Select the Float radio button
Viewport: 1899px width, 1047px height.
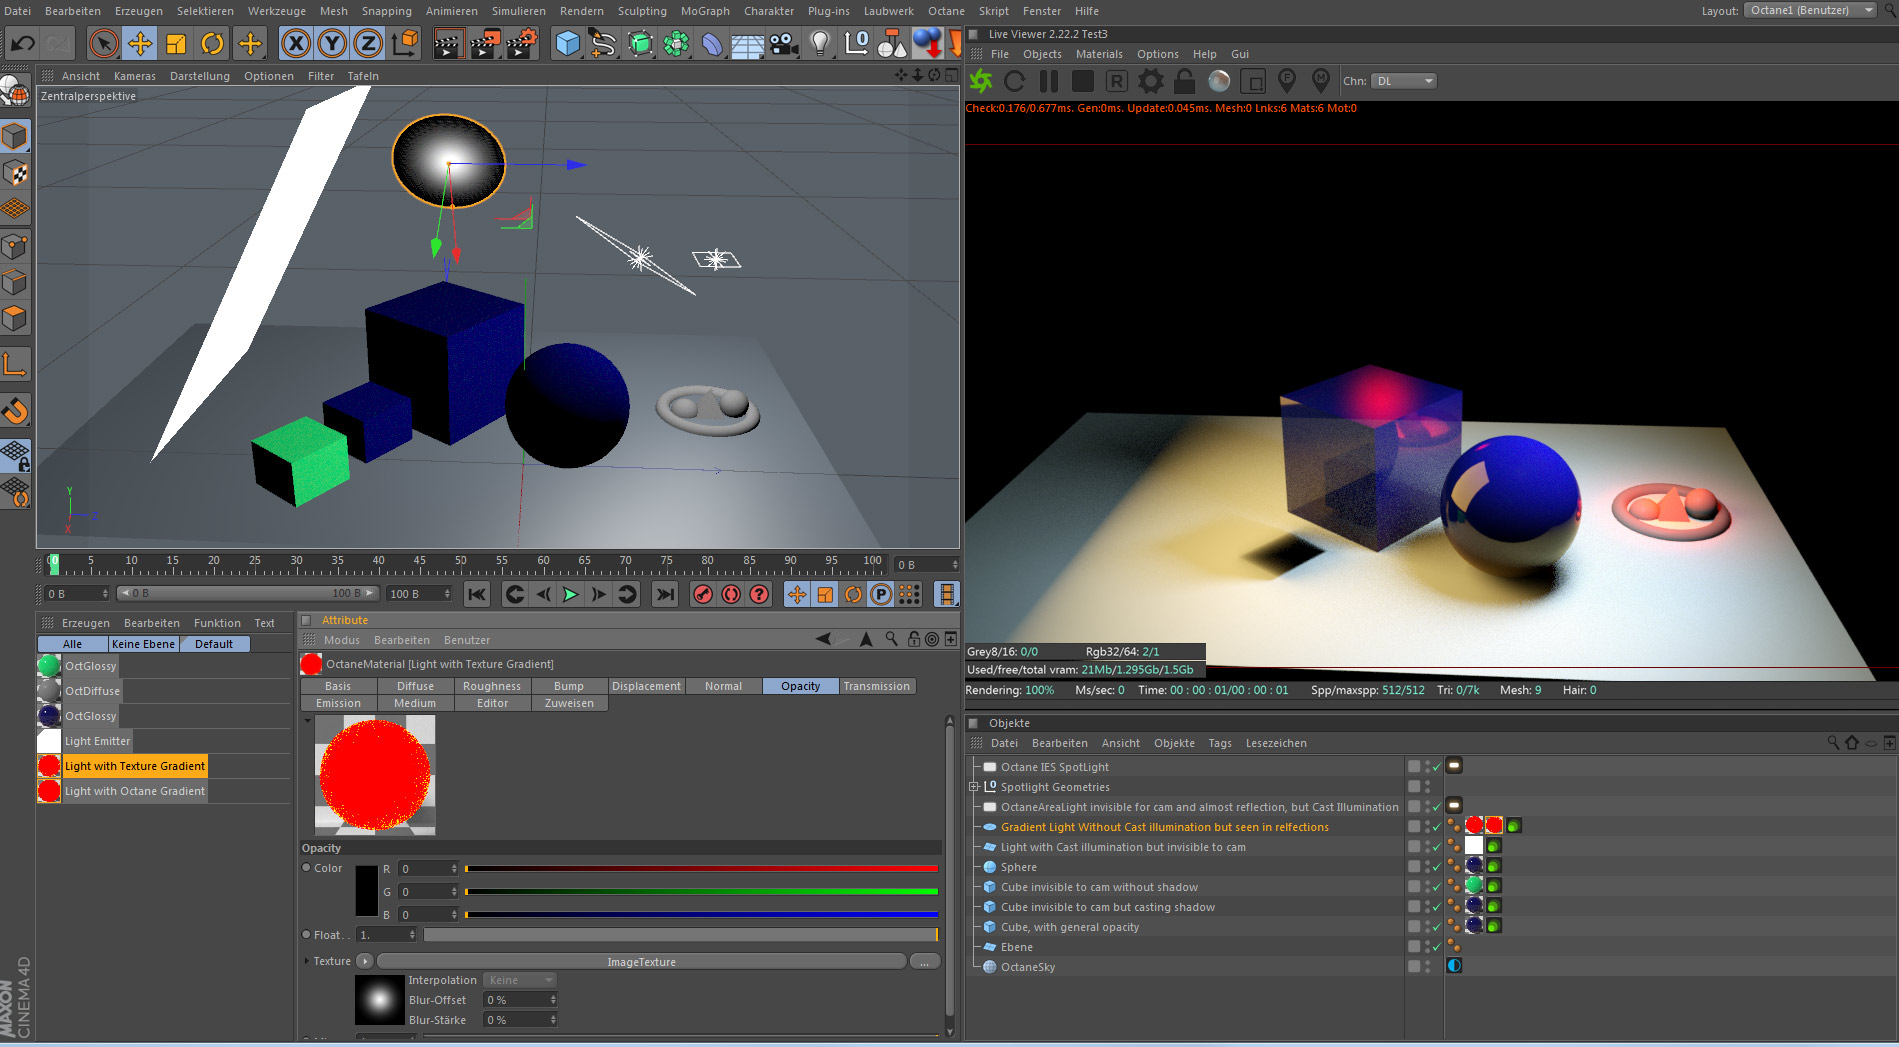[307, 935]
